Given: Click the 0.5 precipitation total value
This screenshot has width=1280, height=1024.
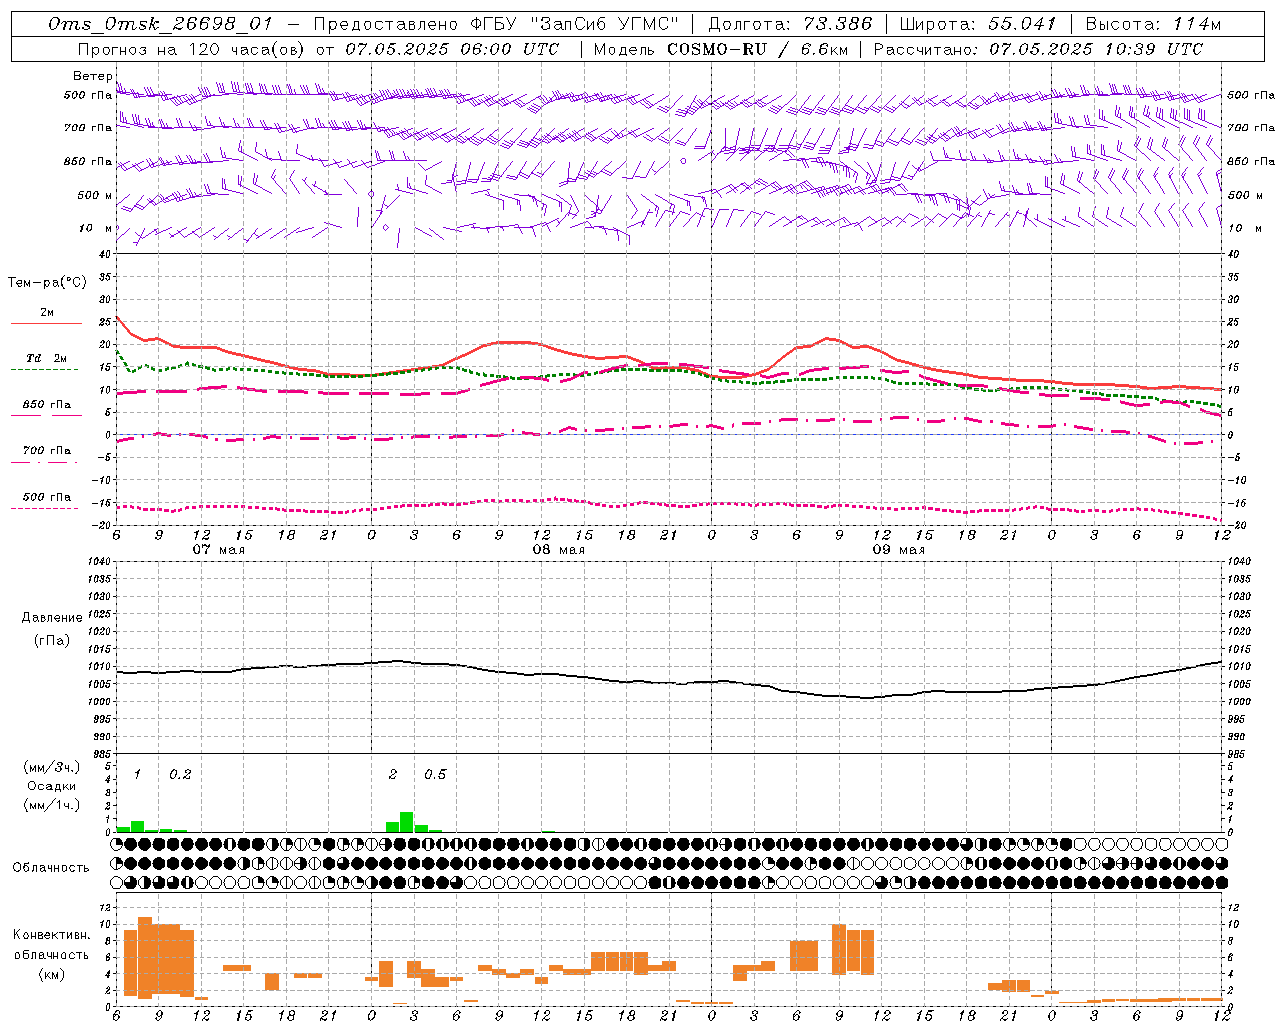Looking at the screenshot, I should (435, 775).
